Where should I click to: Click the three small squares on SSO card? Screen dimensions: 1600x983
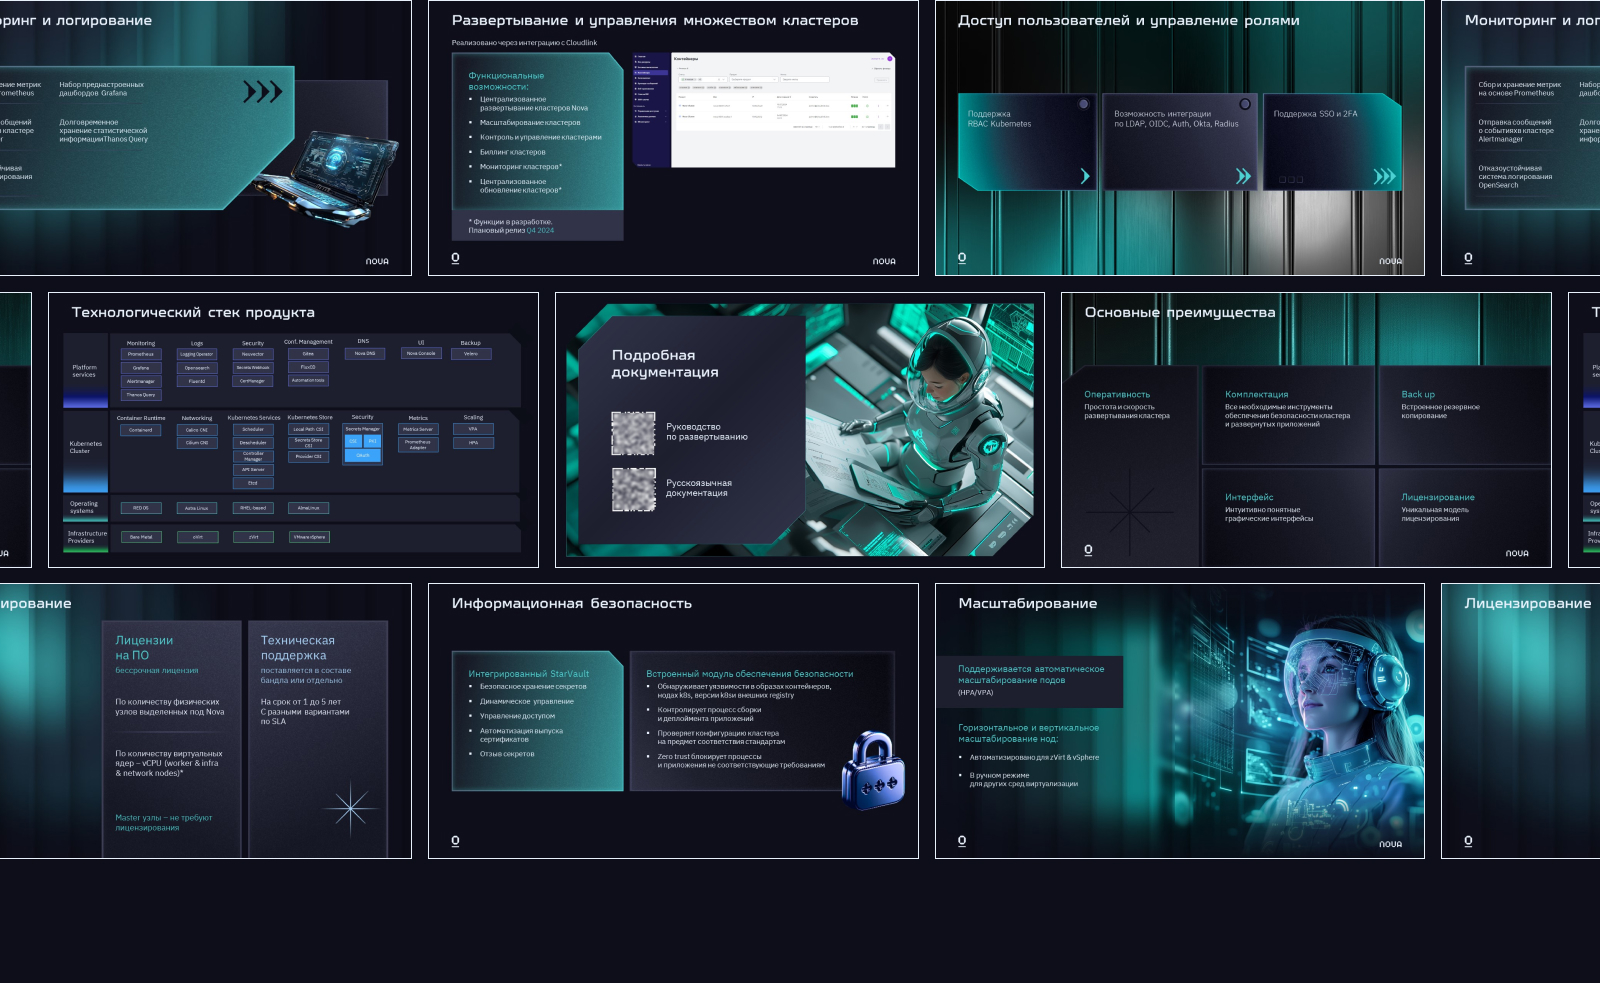pos(1291,180)
